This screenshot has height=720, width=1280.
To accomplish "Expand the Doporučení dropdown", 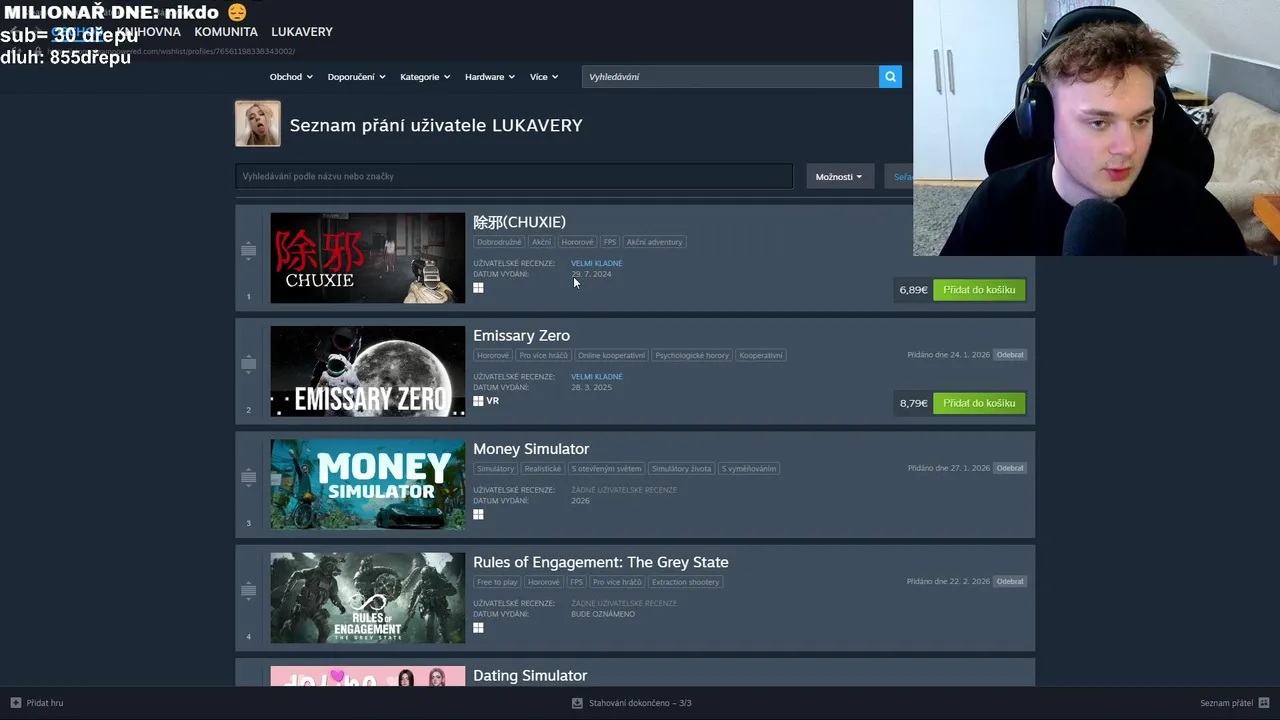I will pyautogui.click(x=356, y=77).
